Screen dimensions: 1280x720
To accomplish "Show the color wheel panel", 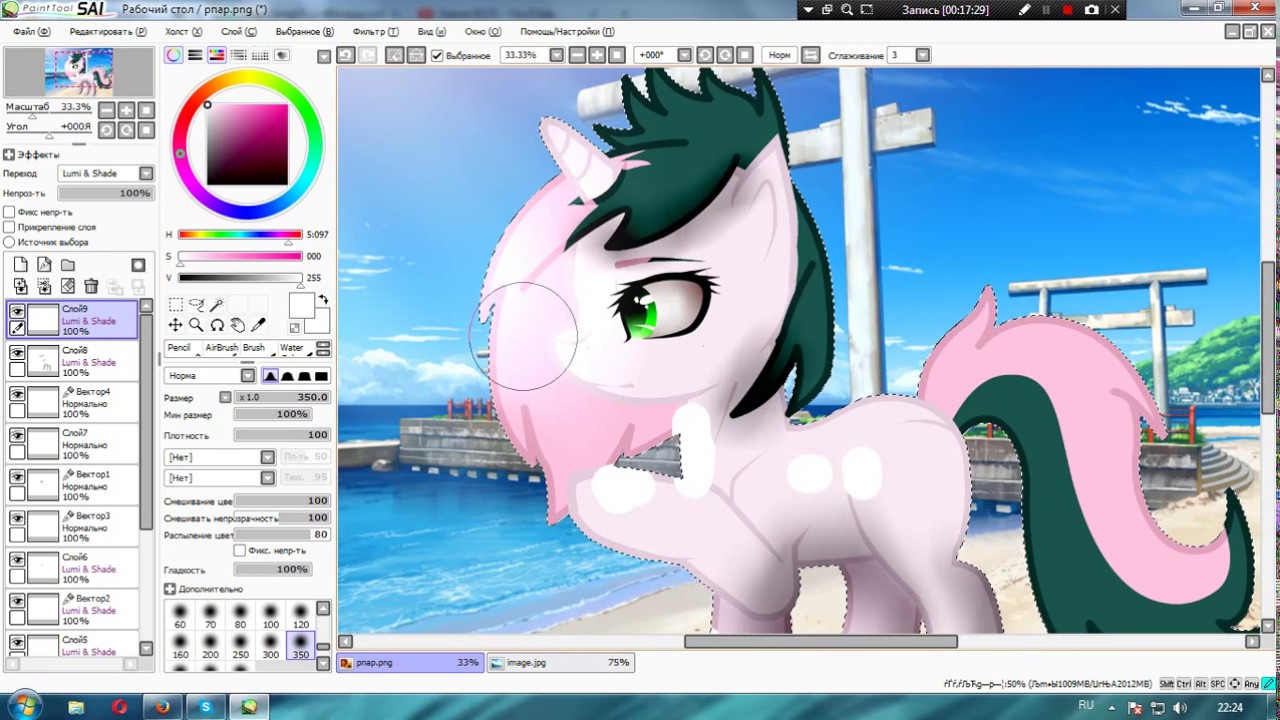I will pos(174,55).
